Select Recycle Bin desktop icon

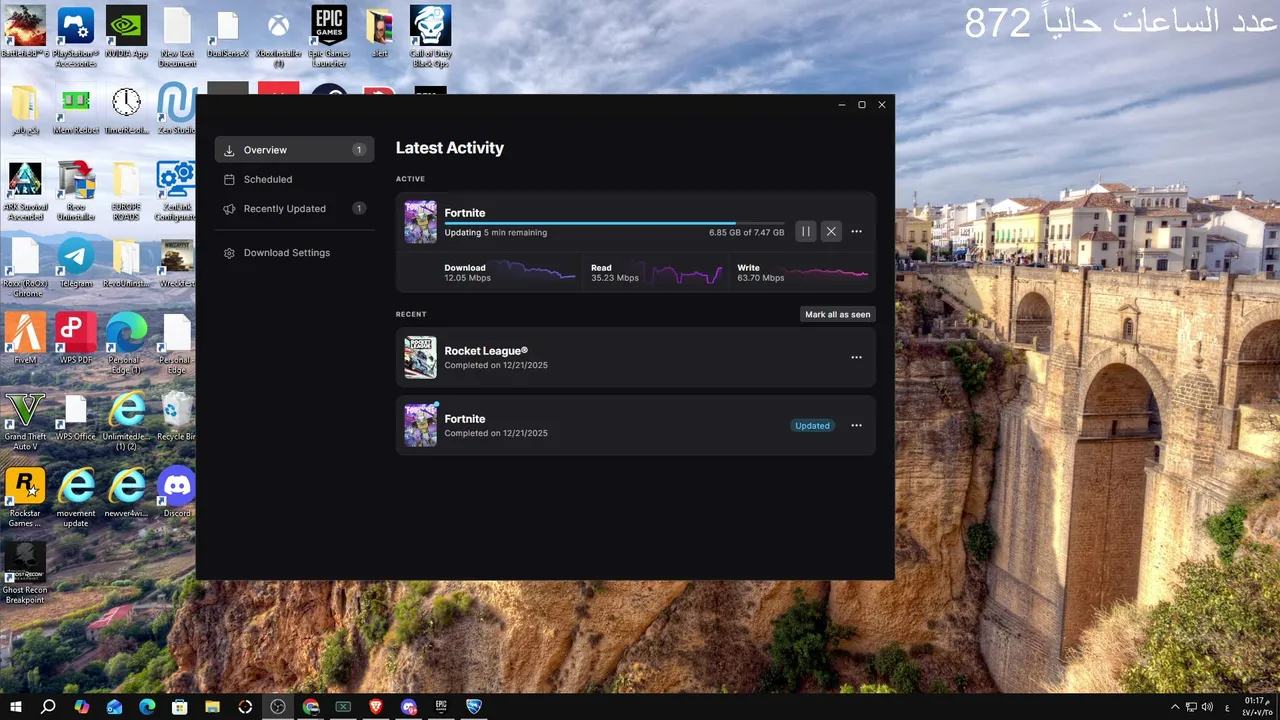177,416
